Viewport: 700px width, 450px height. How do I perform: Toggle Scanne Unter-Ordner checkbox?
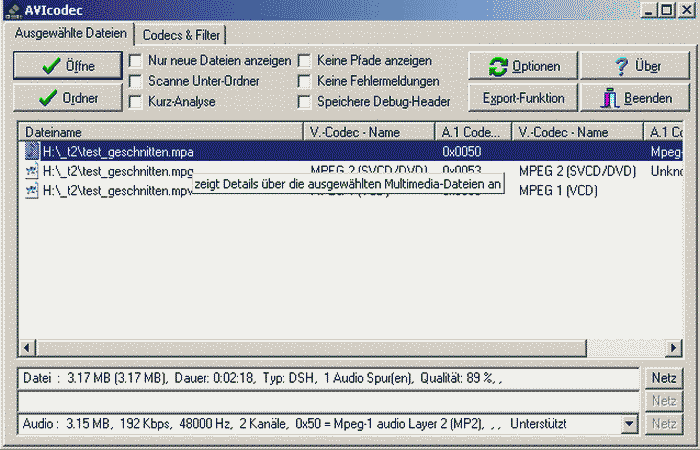point(135,81)
